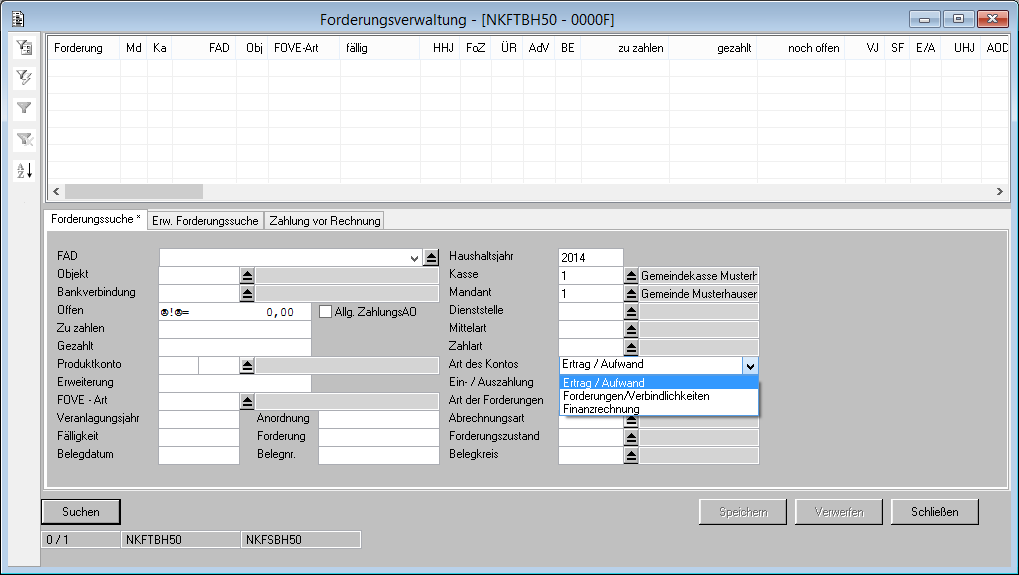Image resolution: width=1019 pixels, height=575 pixels.
Task: Open the lookup button next to Dienststelle
Action: tap(631, 311)
